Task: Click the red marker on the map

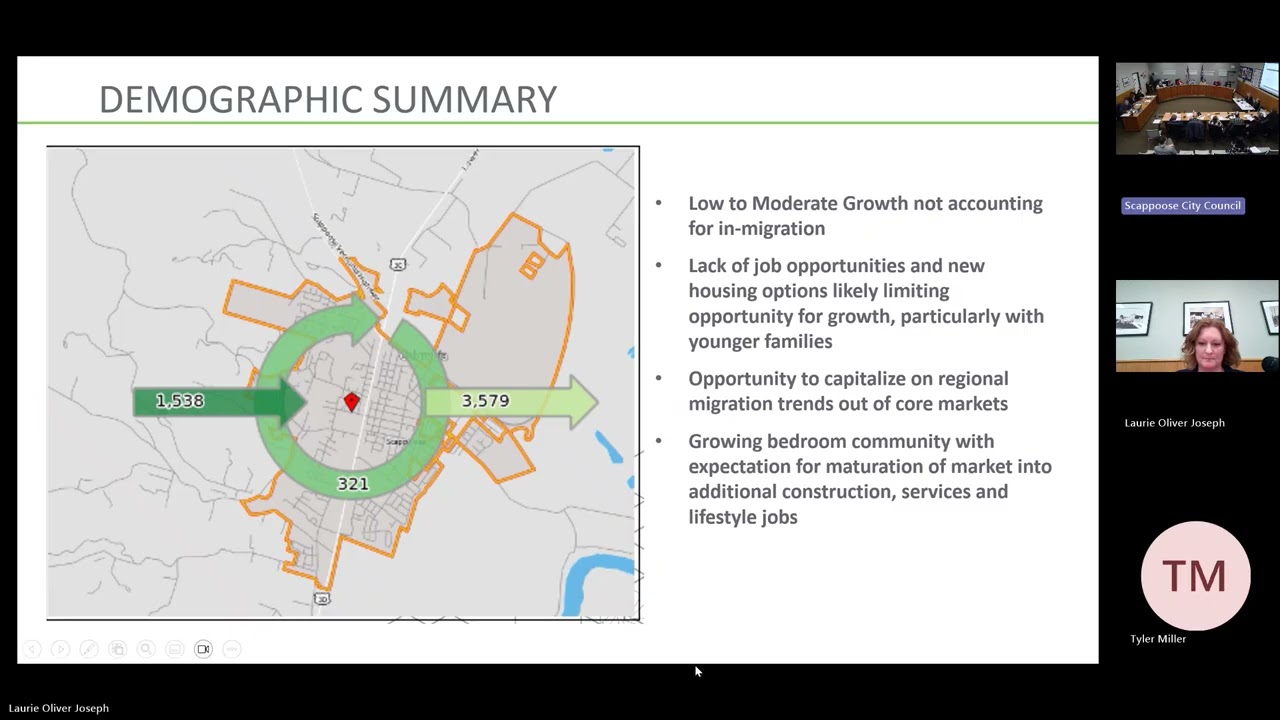Action: click(351, 401)
